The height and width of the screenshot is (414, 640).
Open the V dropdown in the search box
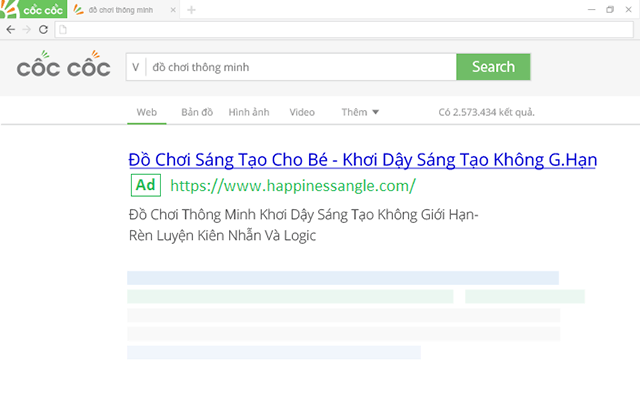tap(136, 67)
